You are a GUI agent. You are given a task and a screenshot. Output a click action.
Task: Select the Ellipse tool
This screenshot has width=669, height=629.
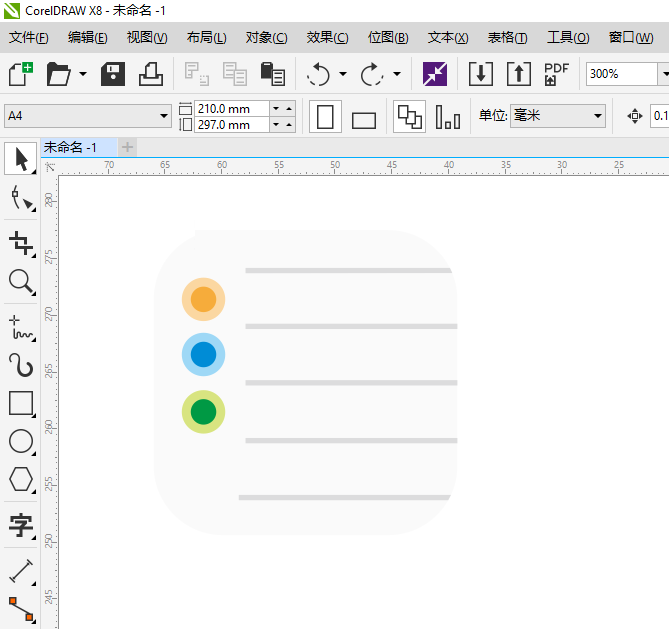21,441
